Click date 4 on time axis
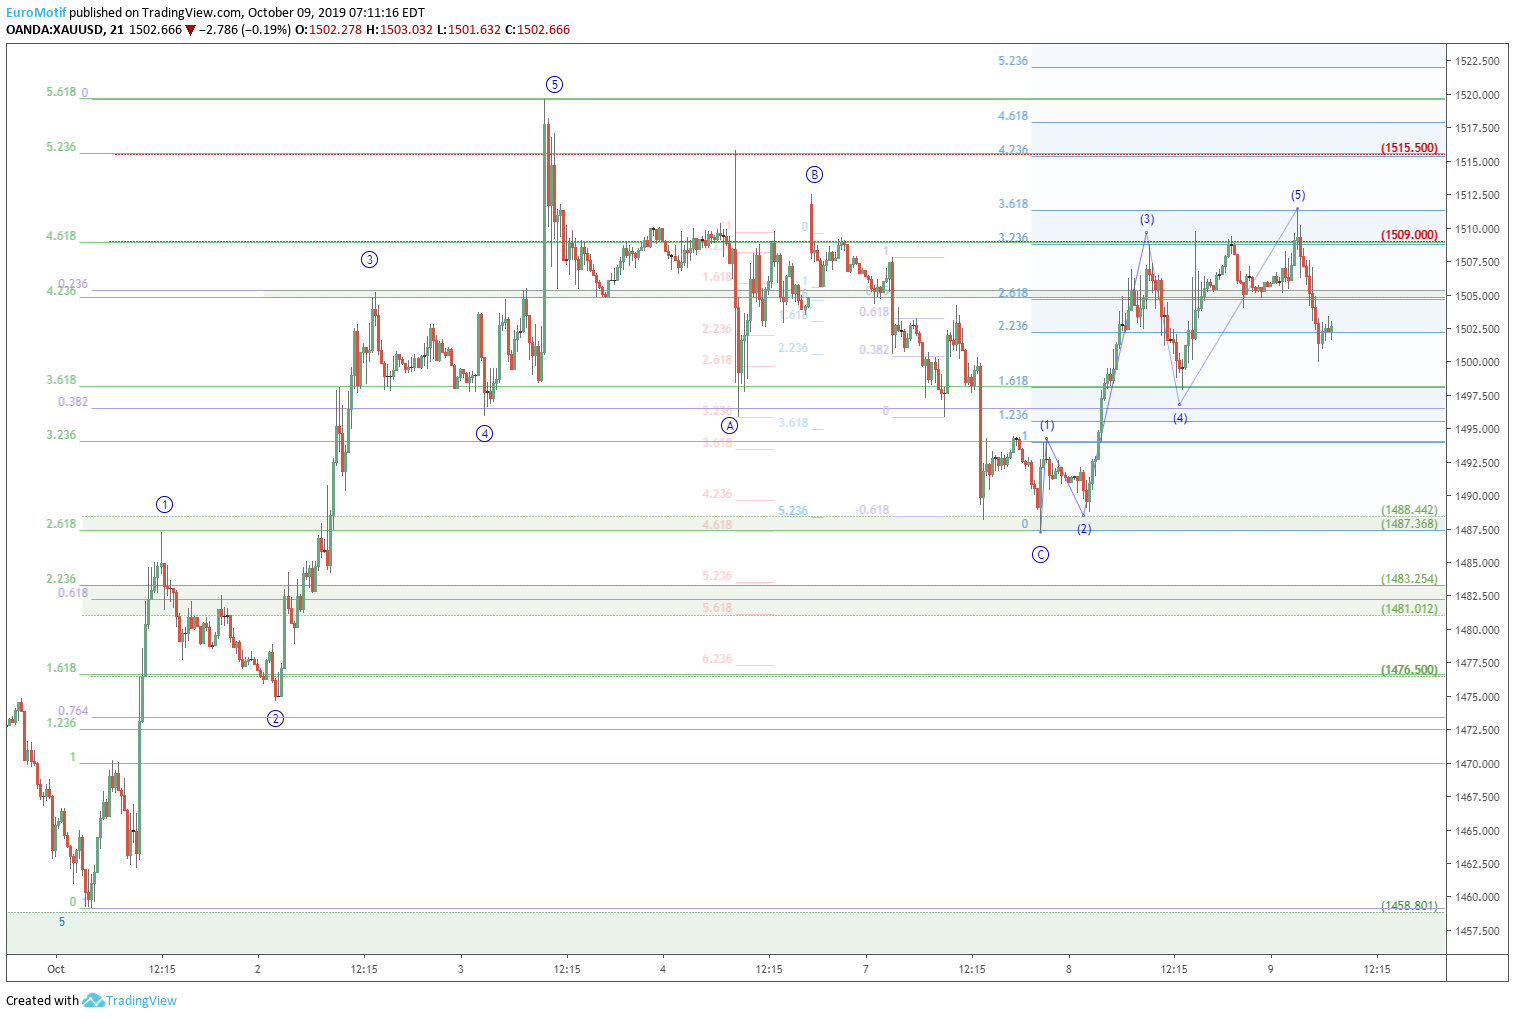This screenshot has height=1018, width=1515. pos(663,969)
